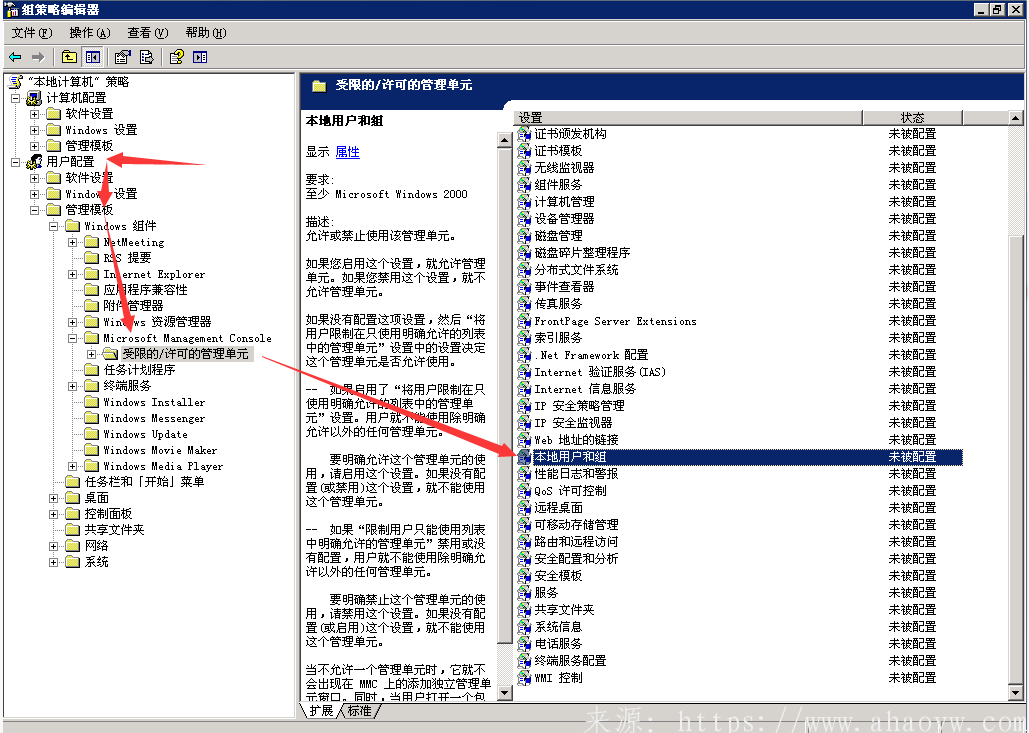Click the 属性 link in description pane

(347, 152)
